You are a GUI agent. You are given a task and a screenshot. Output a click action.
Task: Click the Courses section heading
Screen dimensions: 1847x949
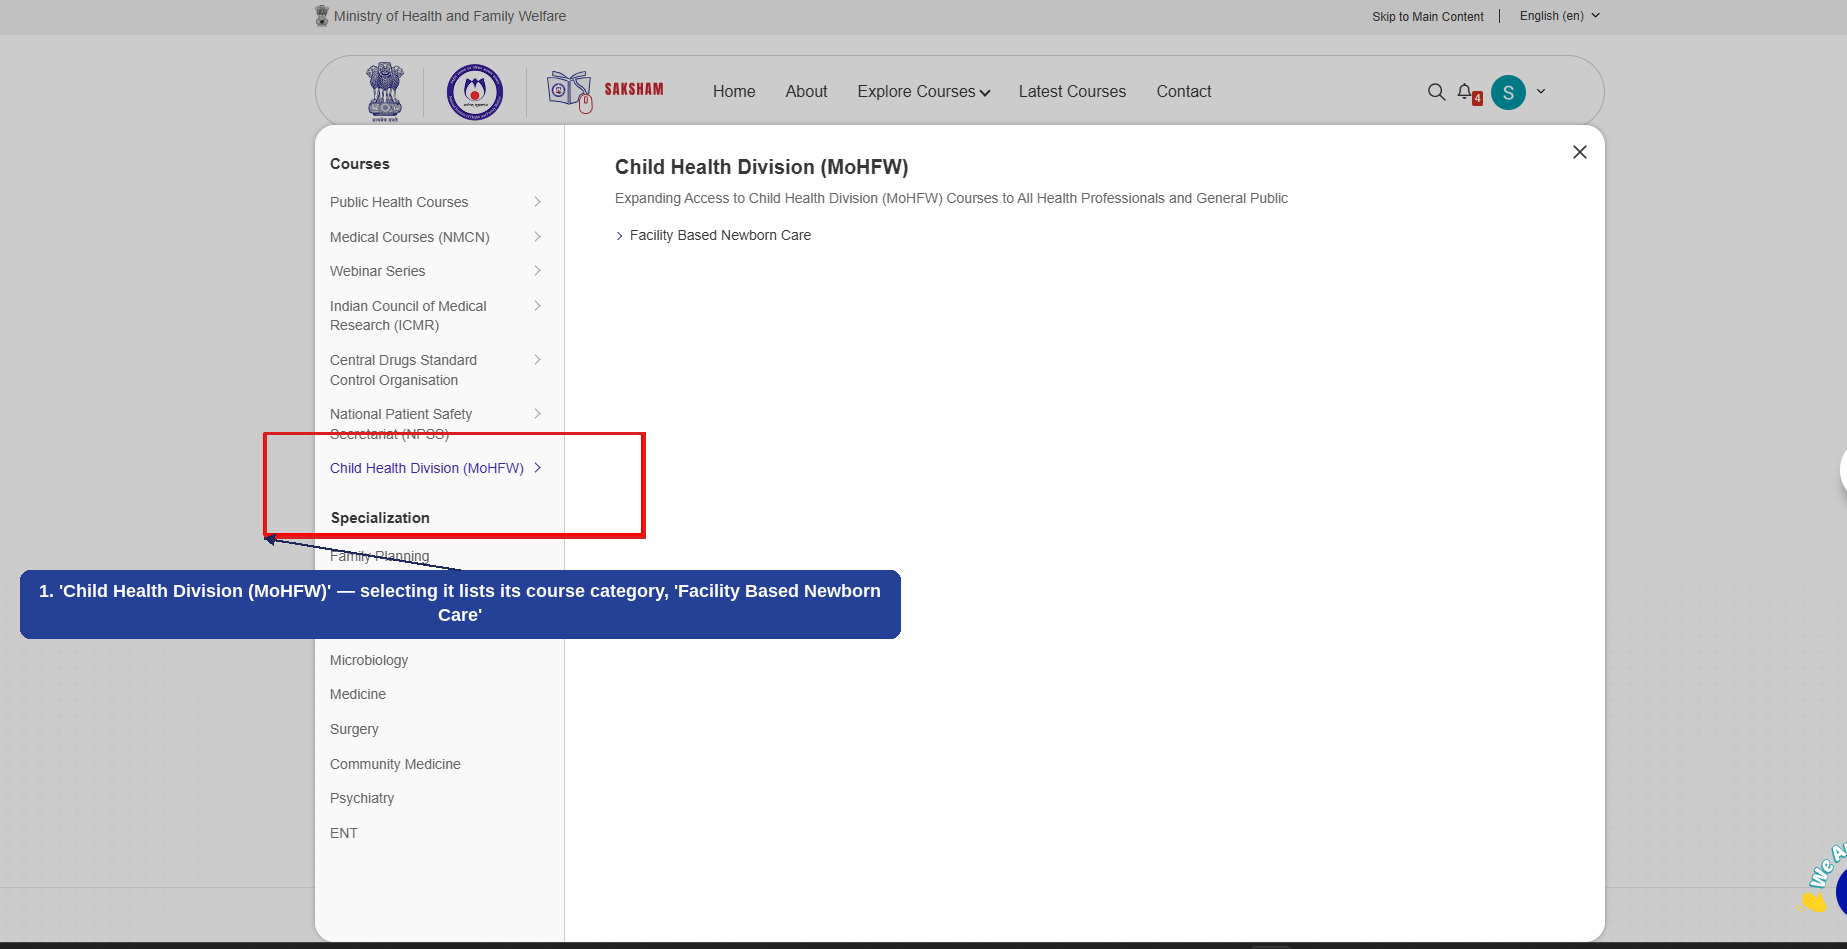coord(360,164)
